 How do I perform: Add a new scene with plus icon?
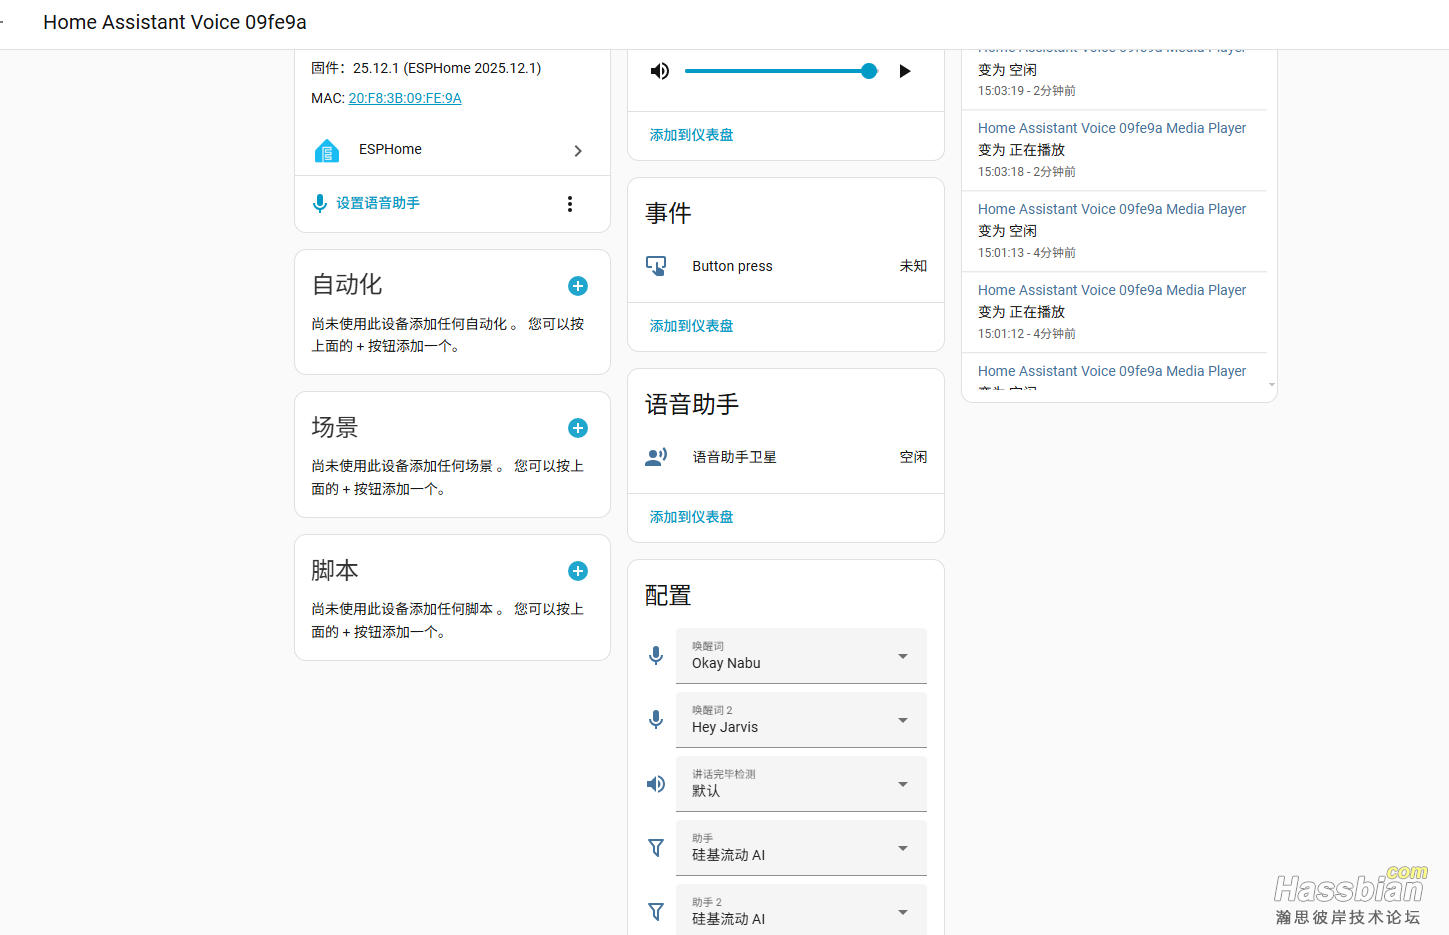578,428
